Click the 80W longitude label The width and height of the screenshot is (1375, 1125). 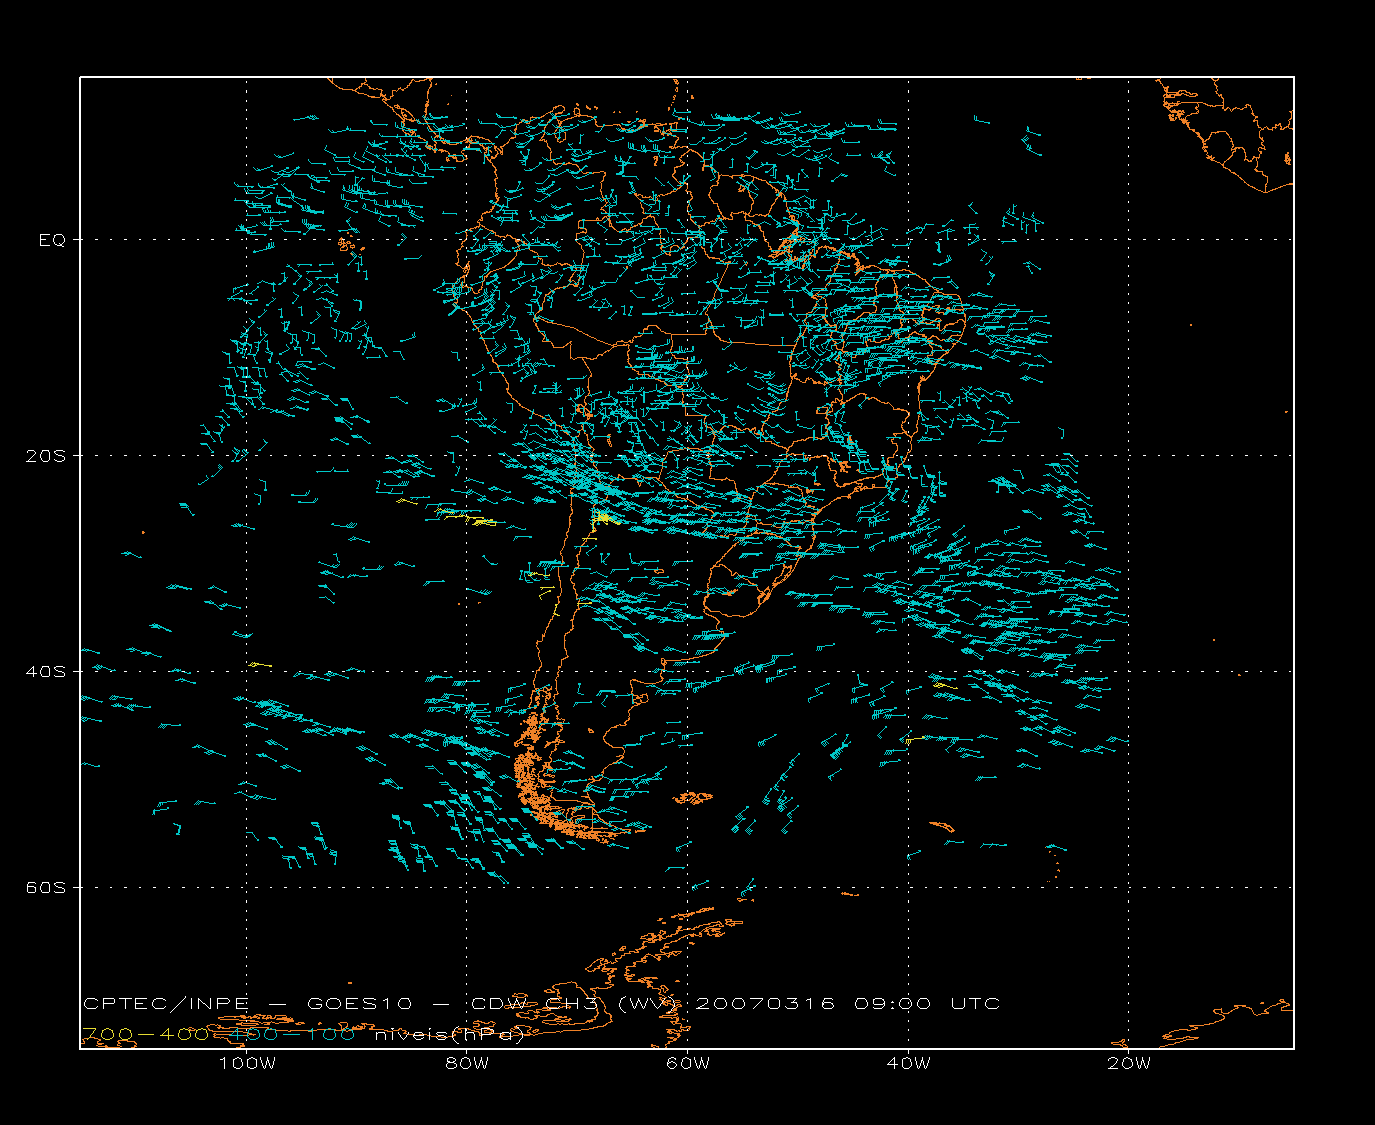(x=467, y=1064)
